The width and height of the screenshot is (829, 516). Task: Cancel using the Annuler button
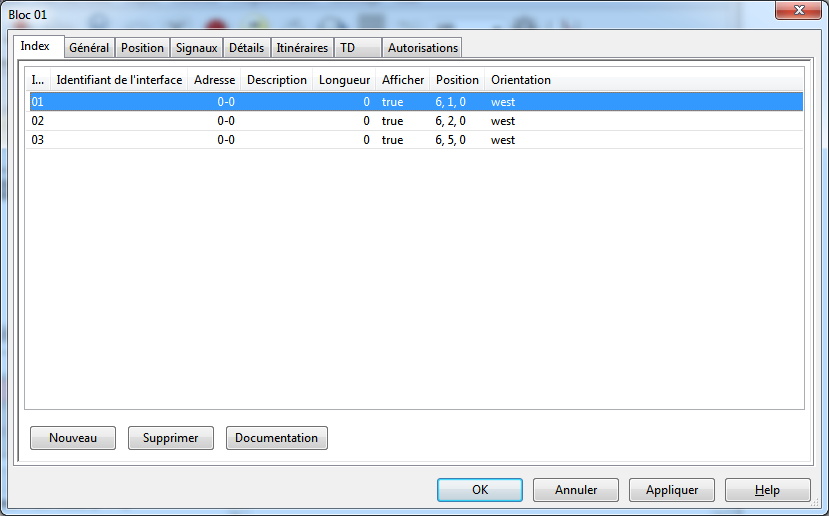coord(575,490)
